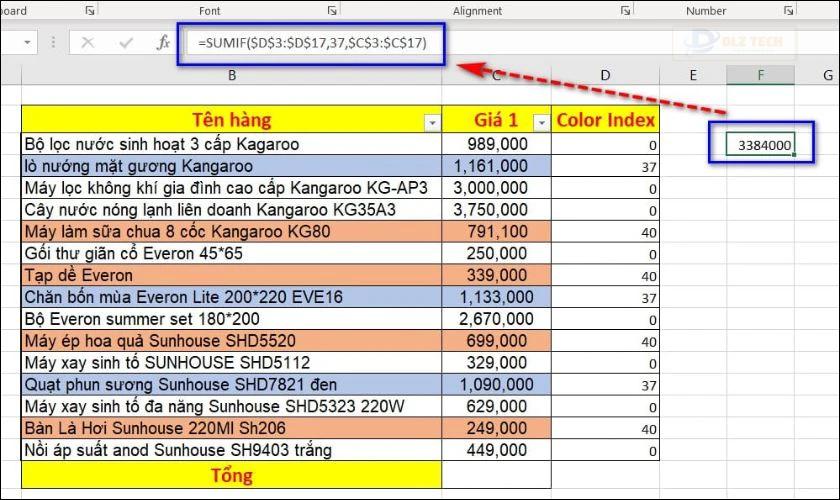
Task: Open the Alignment dialog launcher
Action: pyautogui.click(x=625, y=10)
